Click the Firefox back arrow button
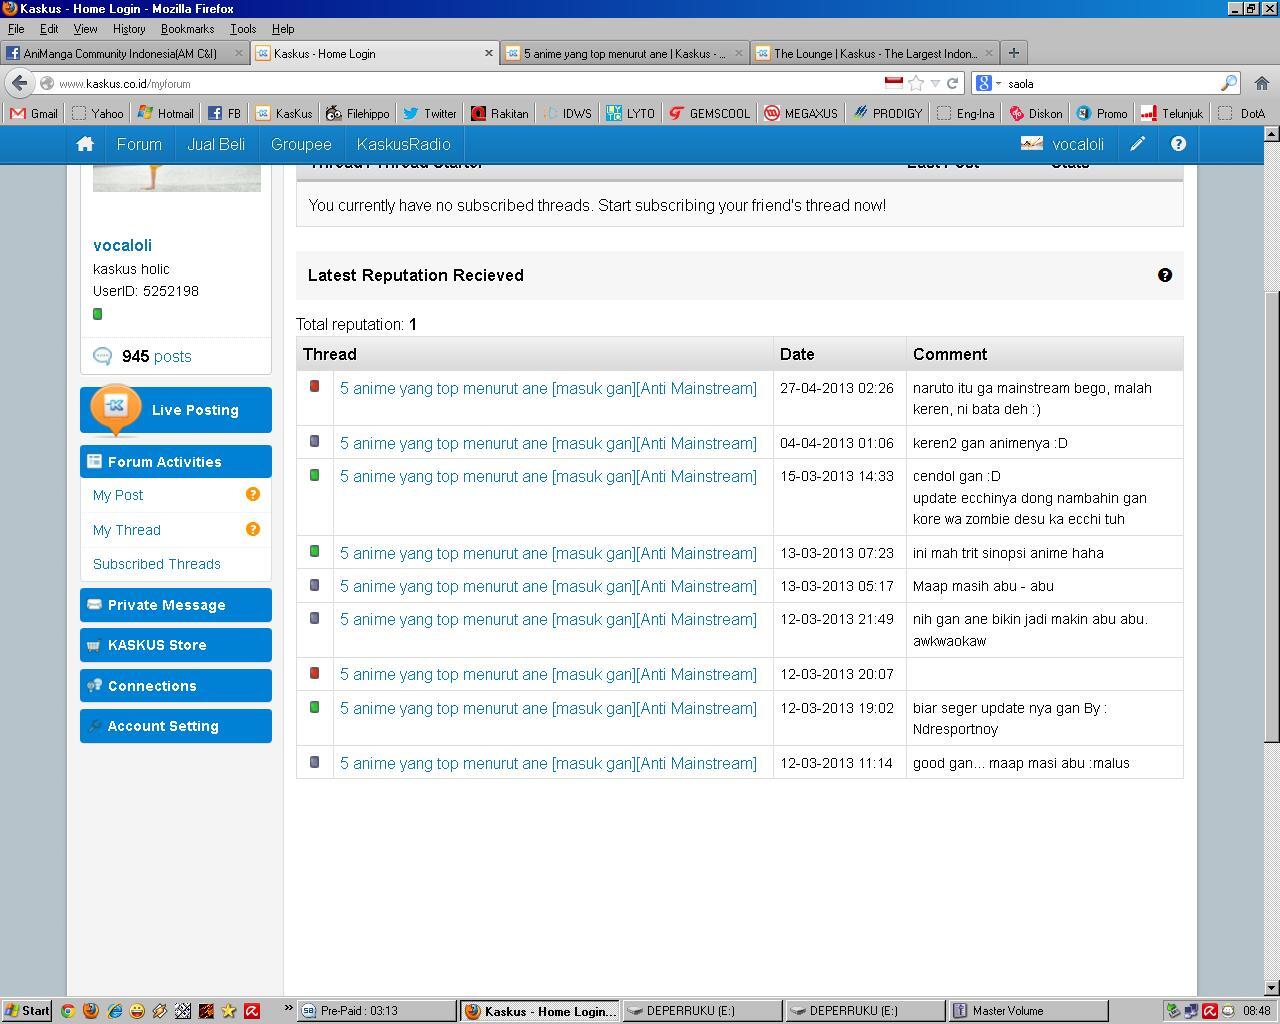 tap(19, 83)
